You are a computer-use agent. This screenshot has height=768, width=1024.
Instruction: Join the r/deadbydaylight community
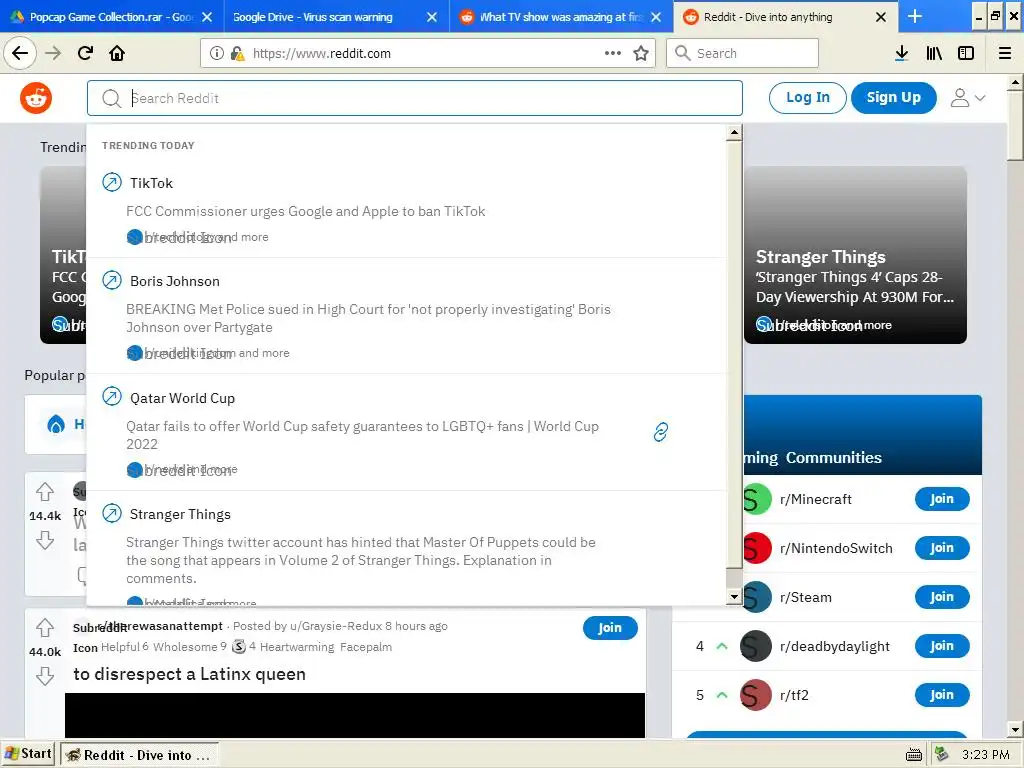942,647
